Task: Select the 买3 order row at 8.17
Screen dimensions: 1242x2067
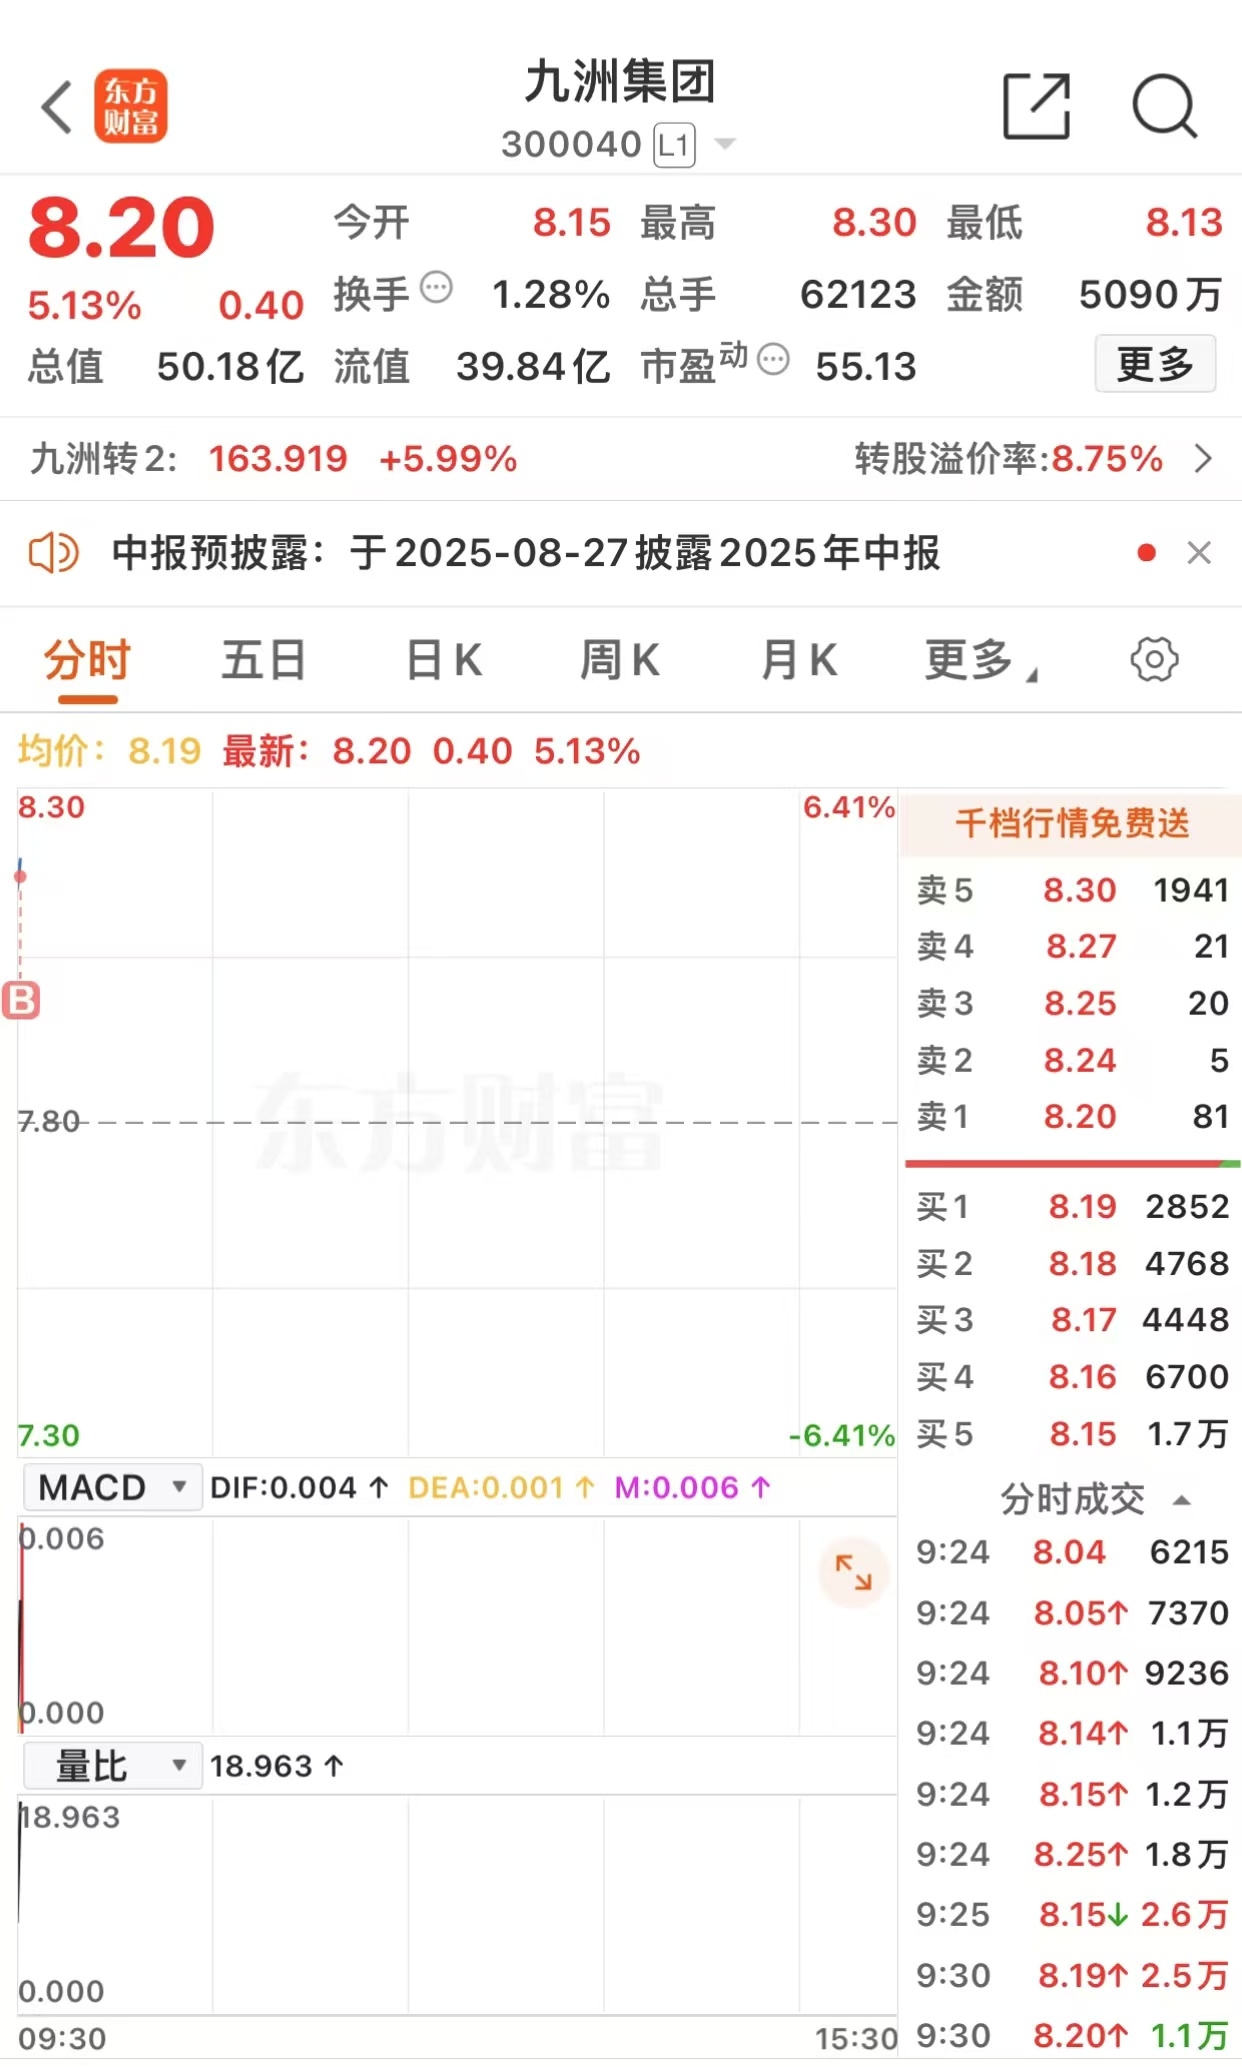Action: (x=1072, y=1320)
